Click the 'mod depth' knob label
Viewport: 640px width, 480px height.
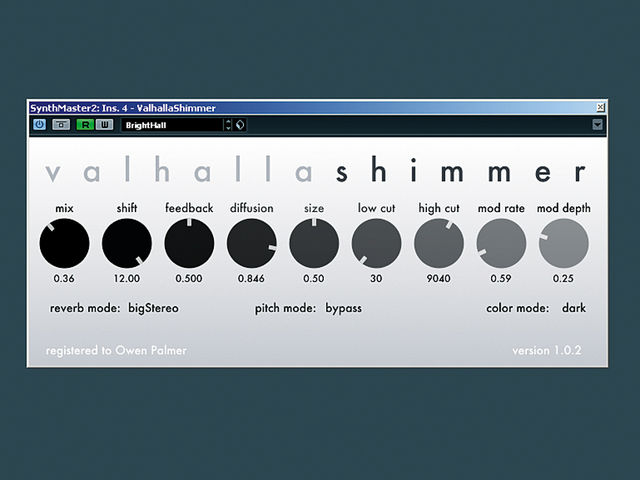[564, 209]
